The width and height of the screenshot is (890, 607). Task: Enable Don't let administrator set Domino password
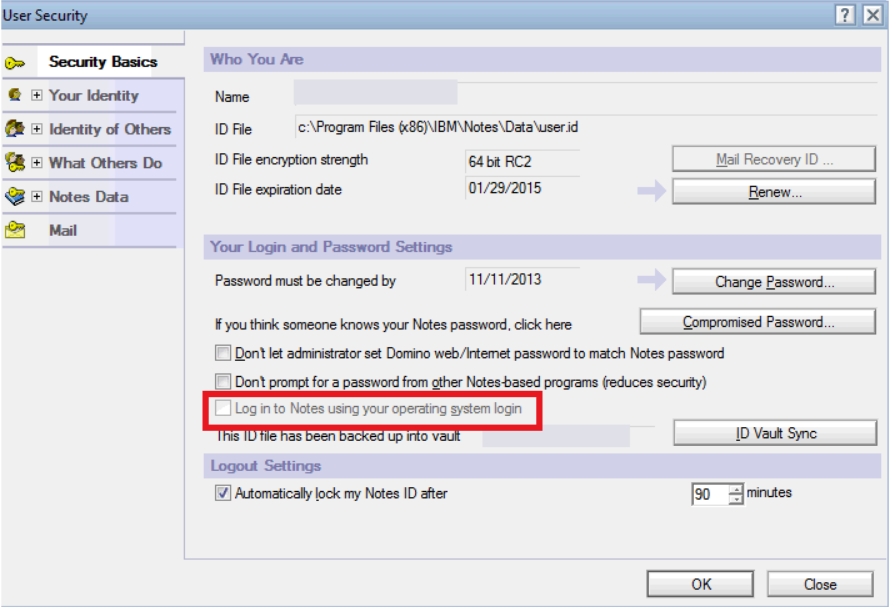click(223, 353)
